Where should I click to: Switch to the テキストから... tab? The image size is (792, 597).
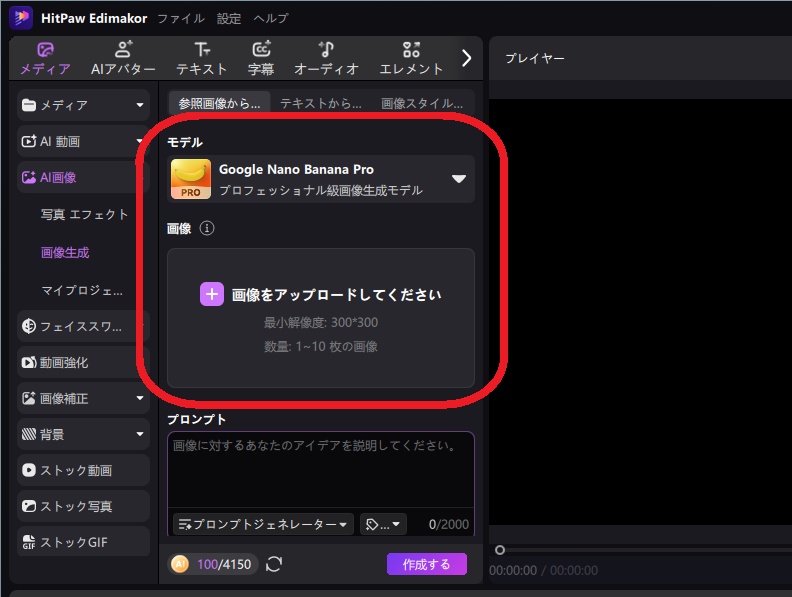pos(321,104)
